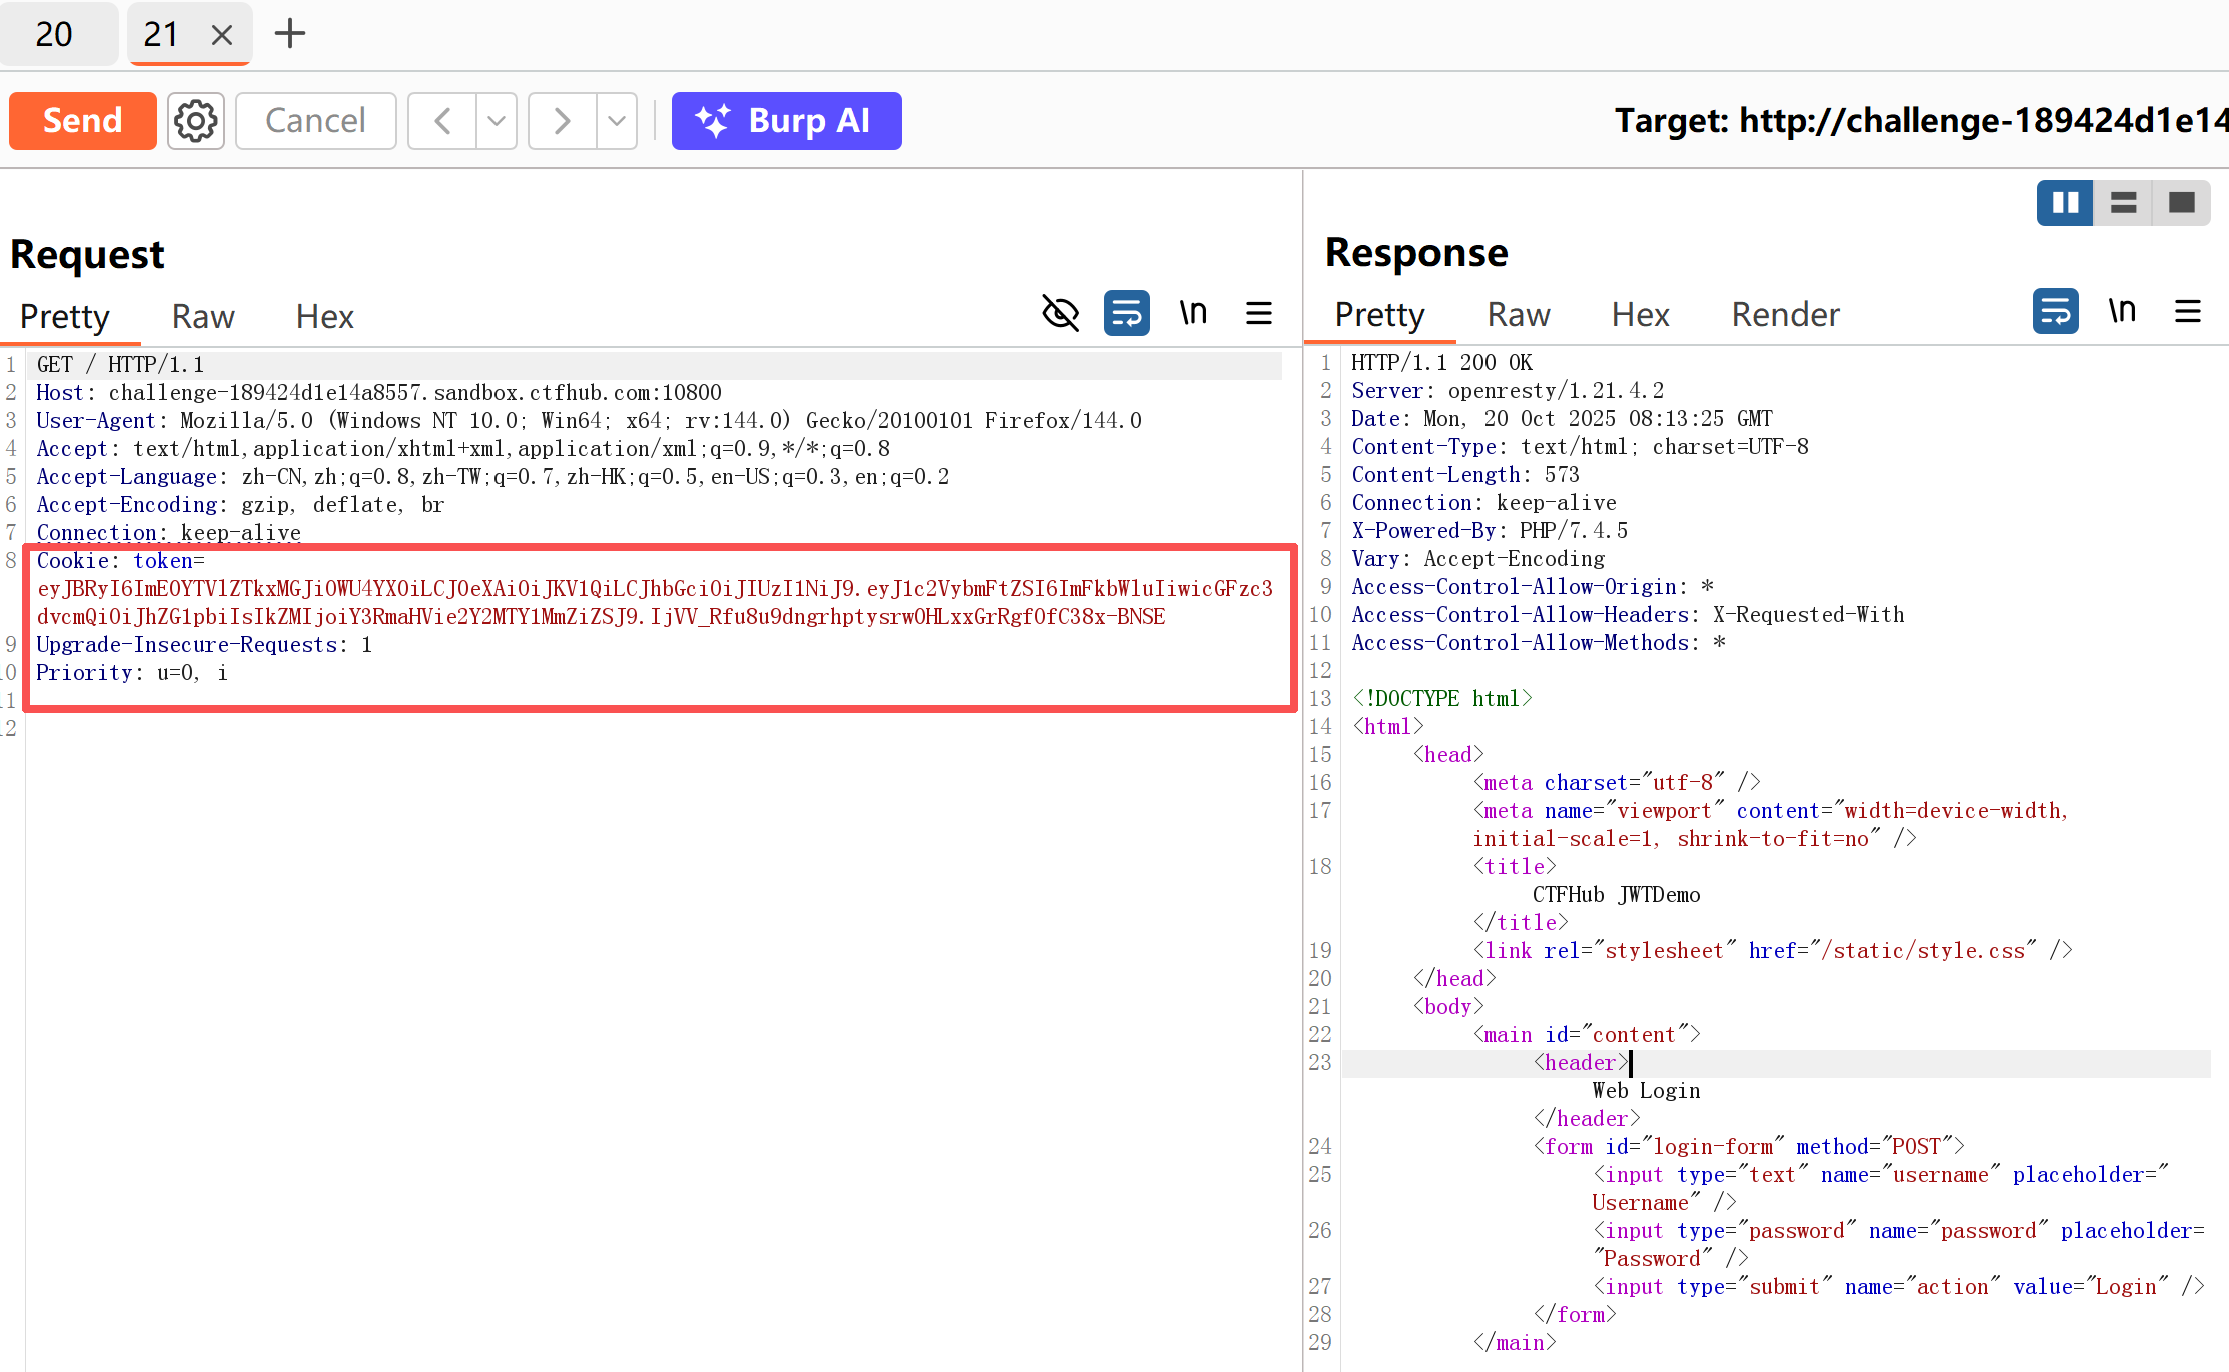Toggle newline display in Request panel
Viewport: 2229px width, 1372px height.
click(1193, 314)
